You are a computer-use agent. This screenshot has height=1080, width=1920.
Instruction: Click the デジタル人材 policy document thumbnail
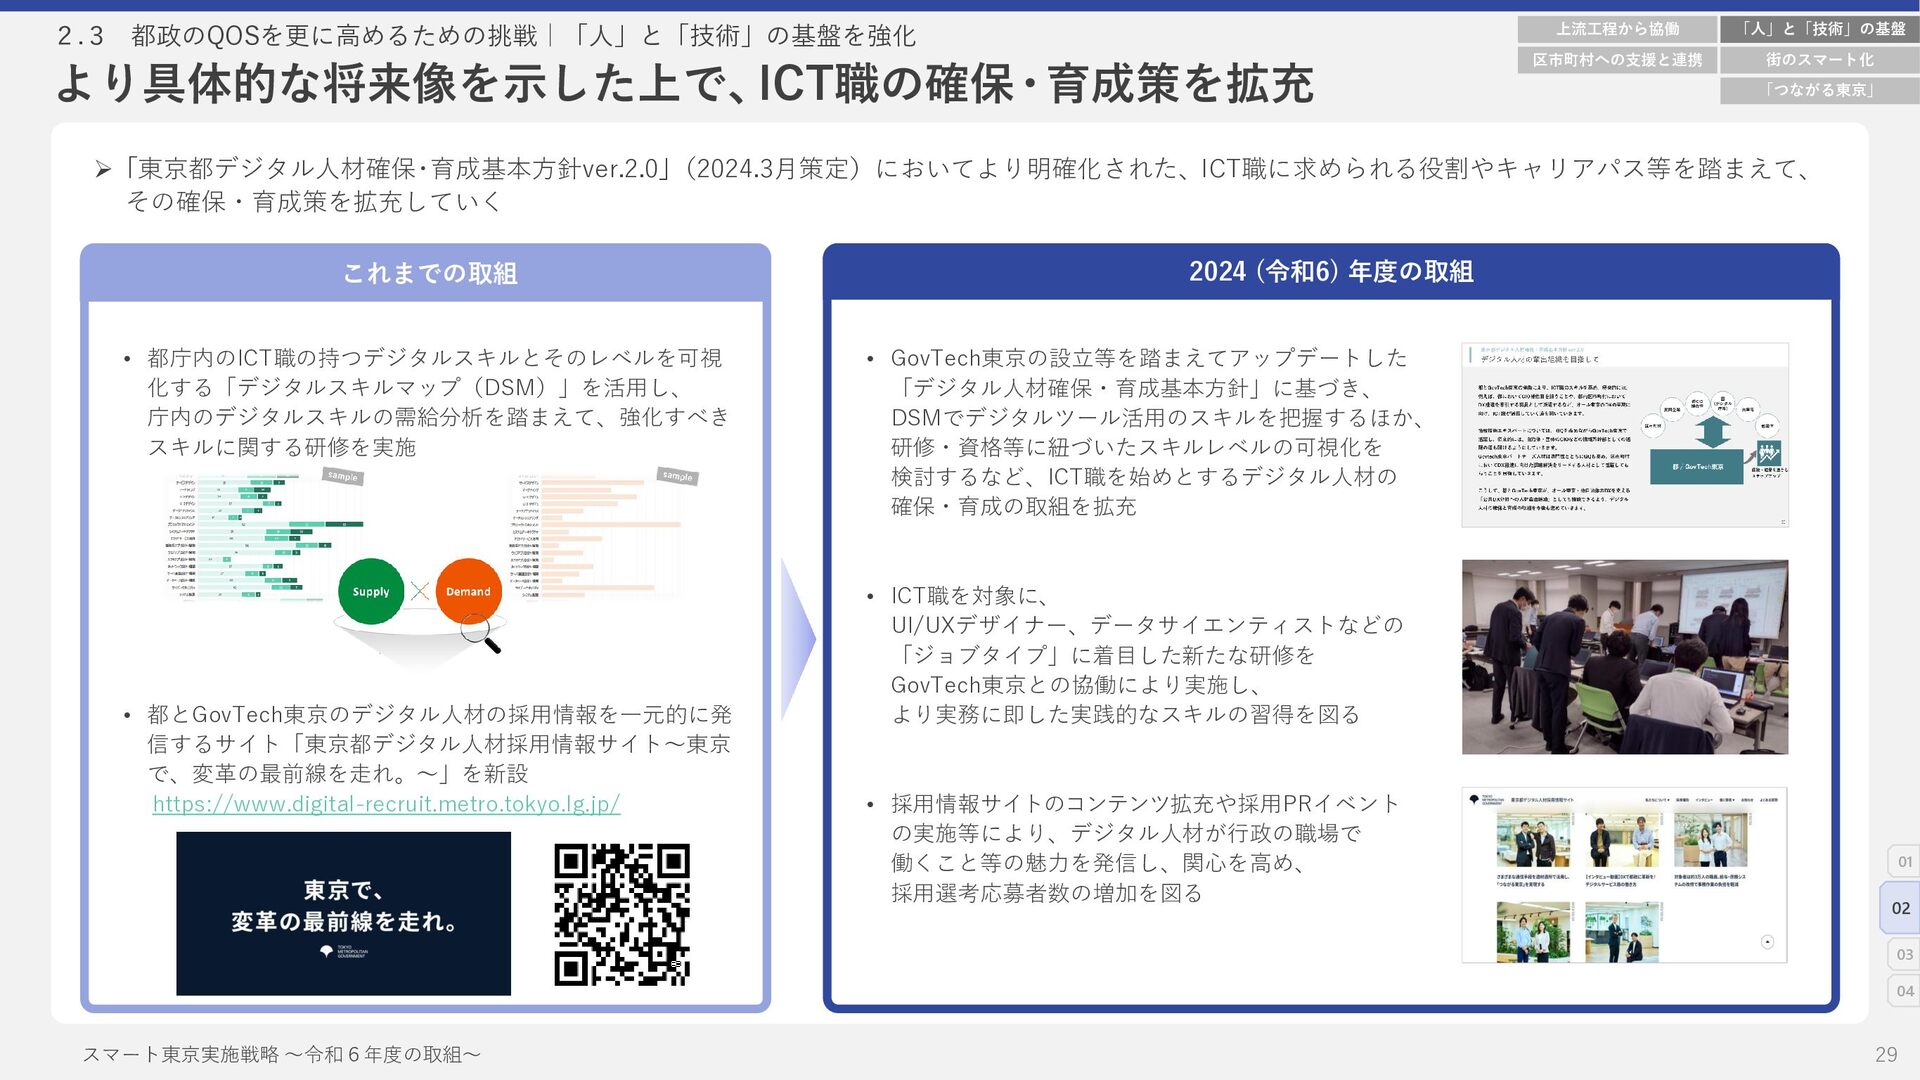(x=1624, y=435)
